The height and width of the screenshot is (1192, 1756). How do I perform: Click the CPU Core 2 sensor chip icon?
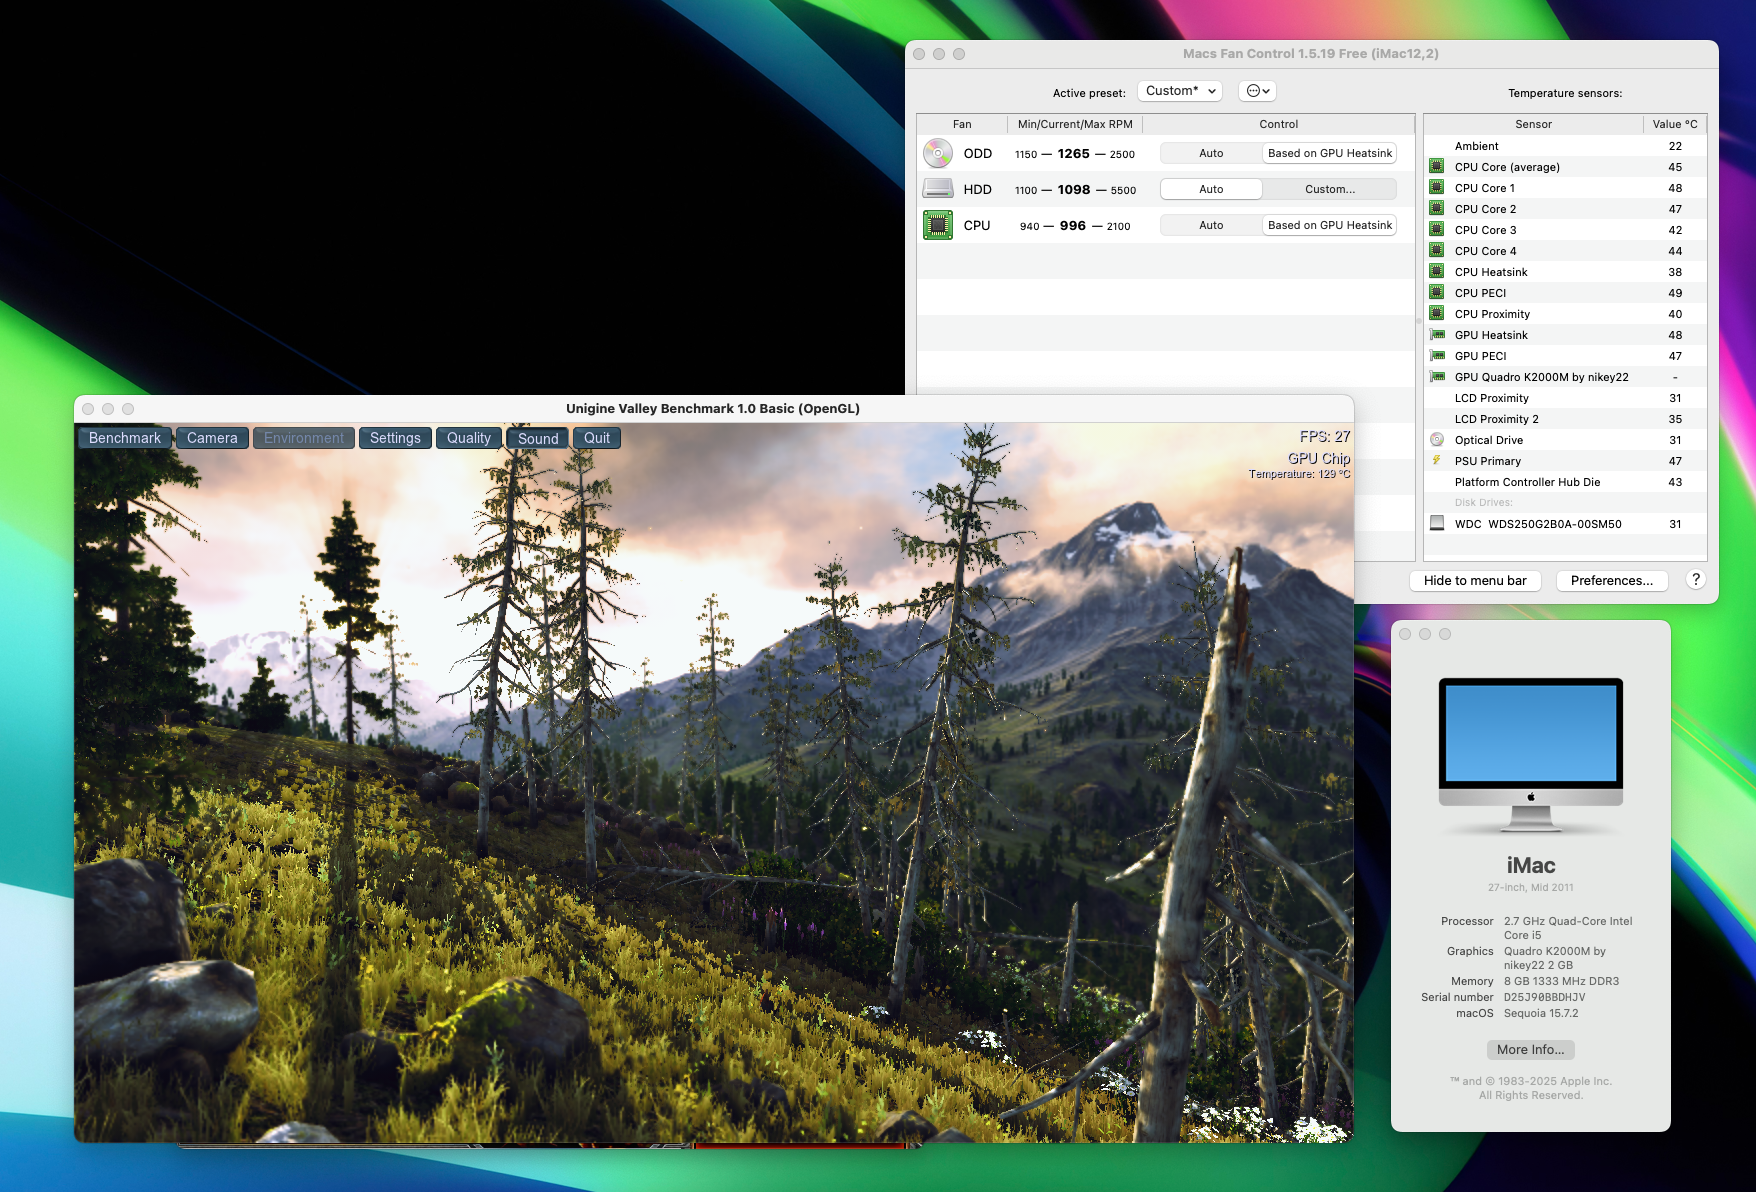point(1437,208)
